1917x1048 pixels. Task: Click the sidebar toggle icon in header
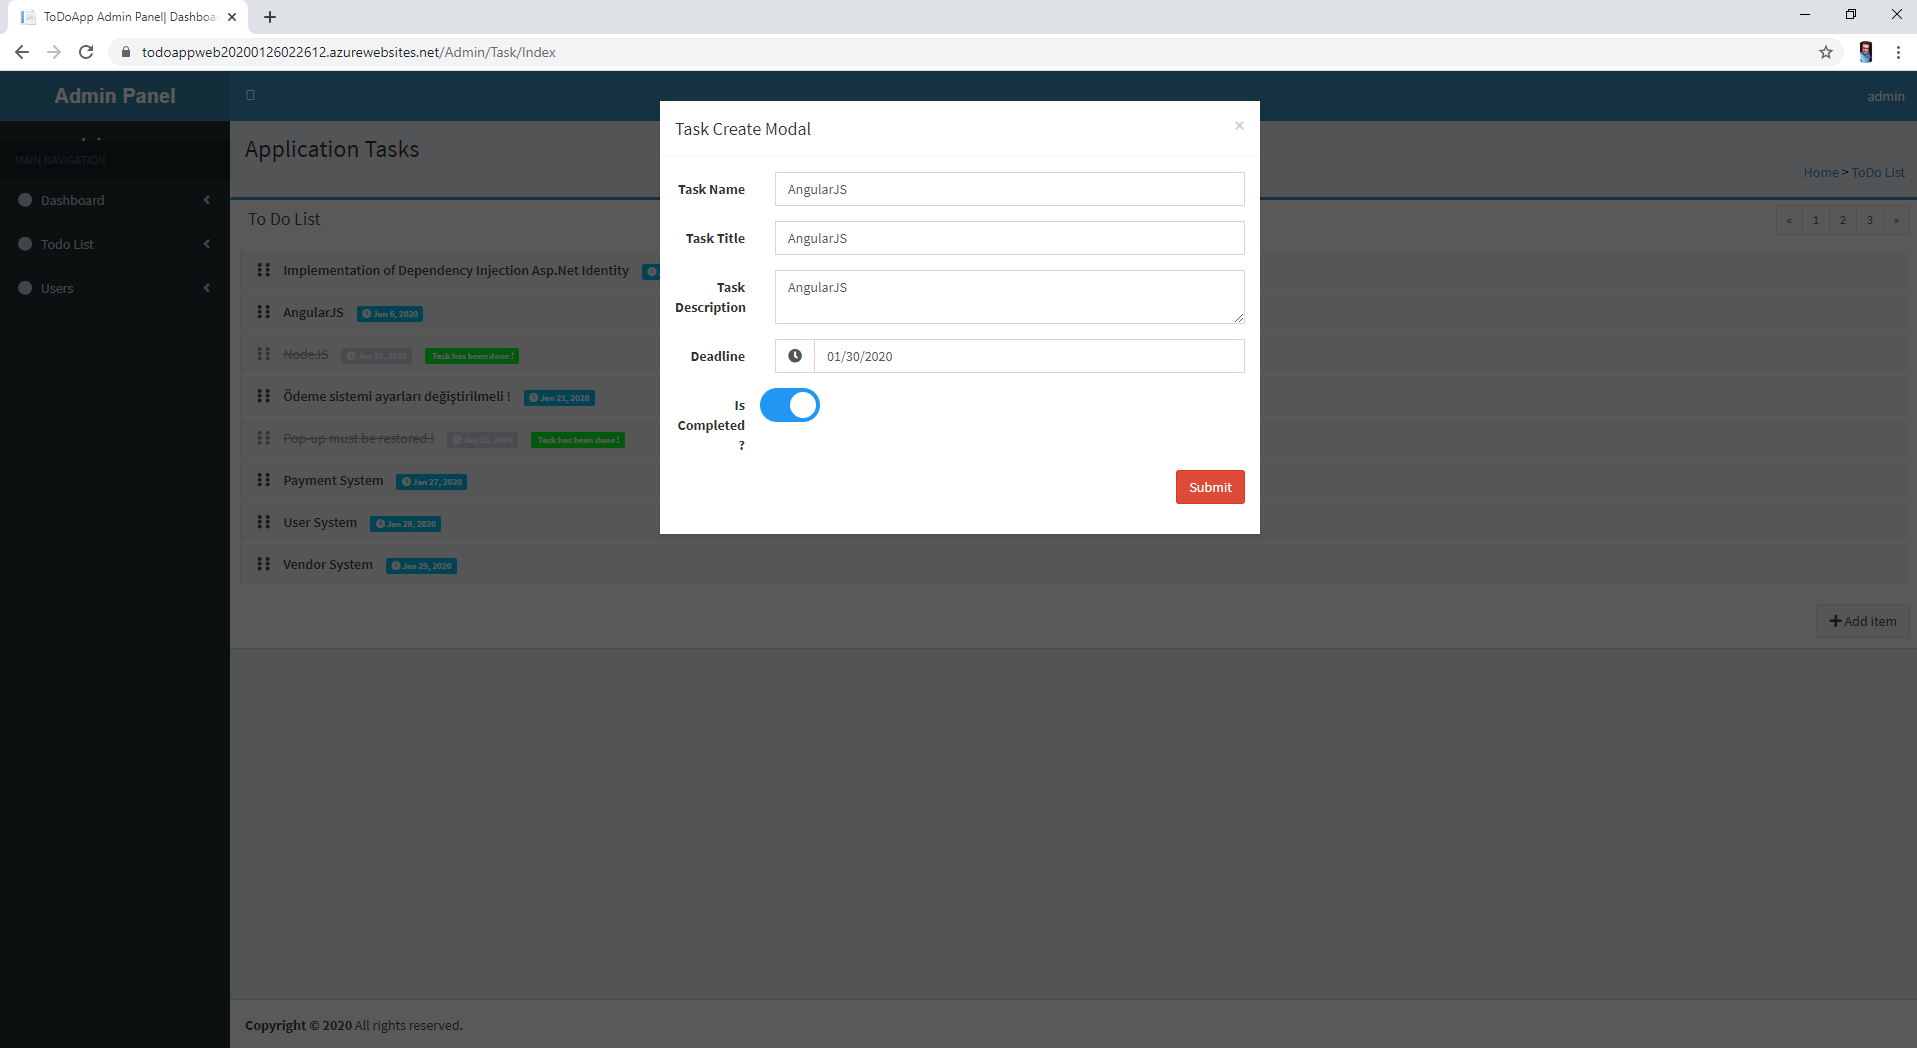[250, 95]
